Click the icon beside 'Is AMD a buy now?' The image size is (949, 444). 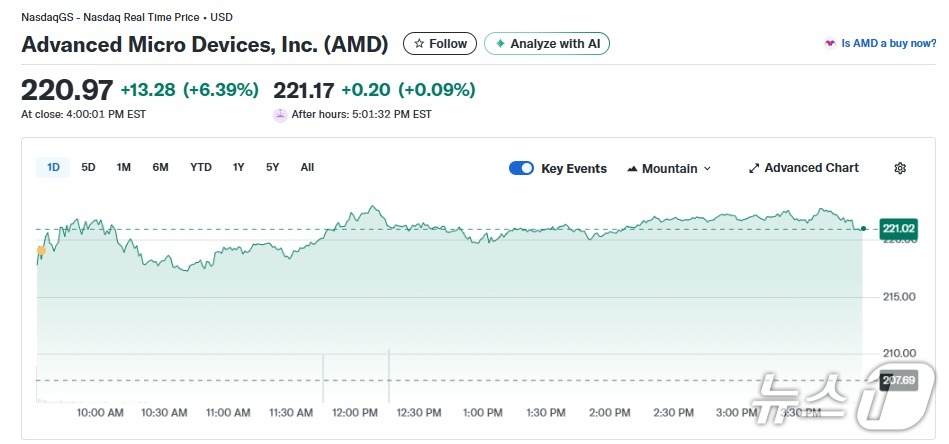(829, 44)
